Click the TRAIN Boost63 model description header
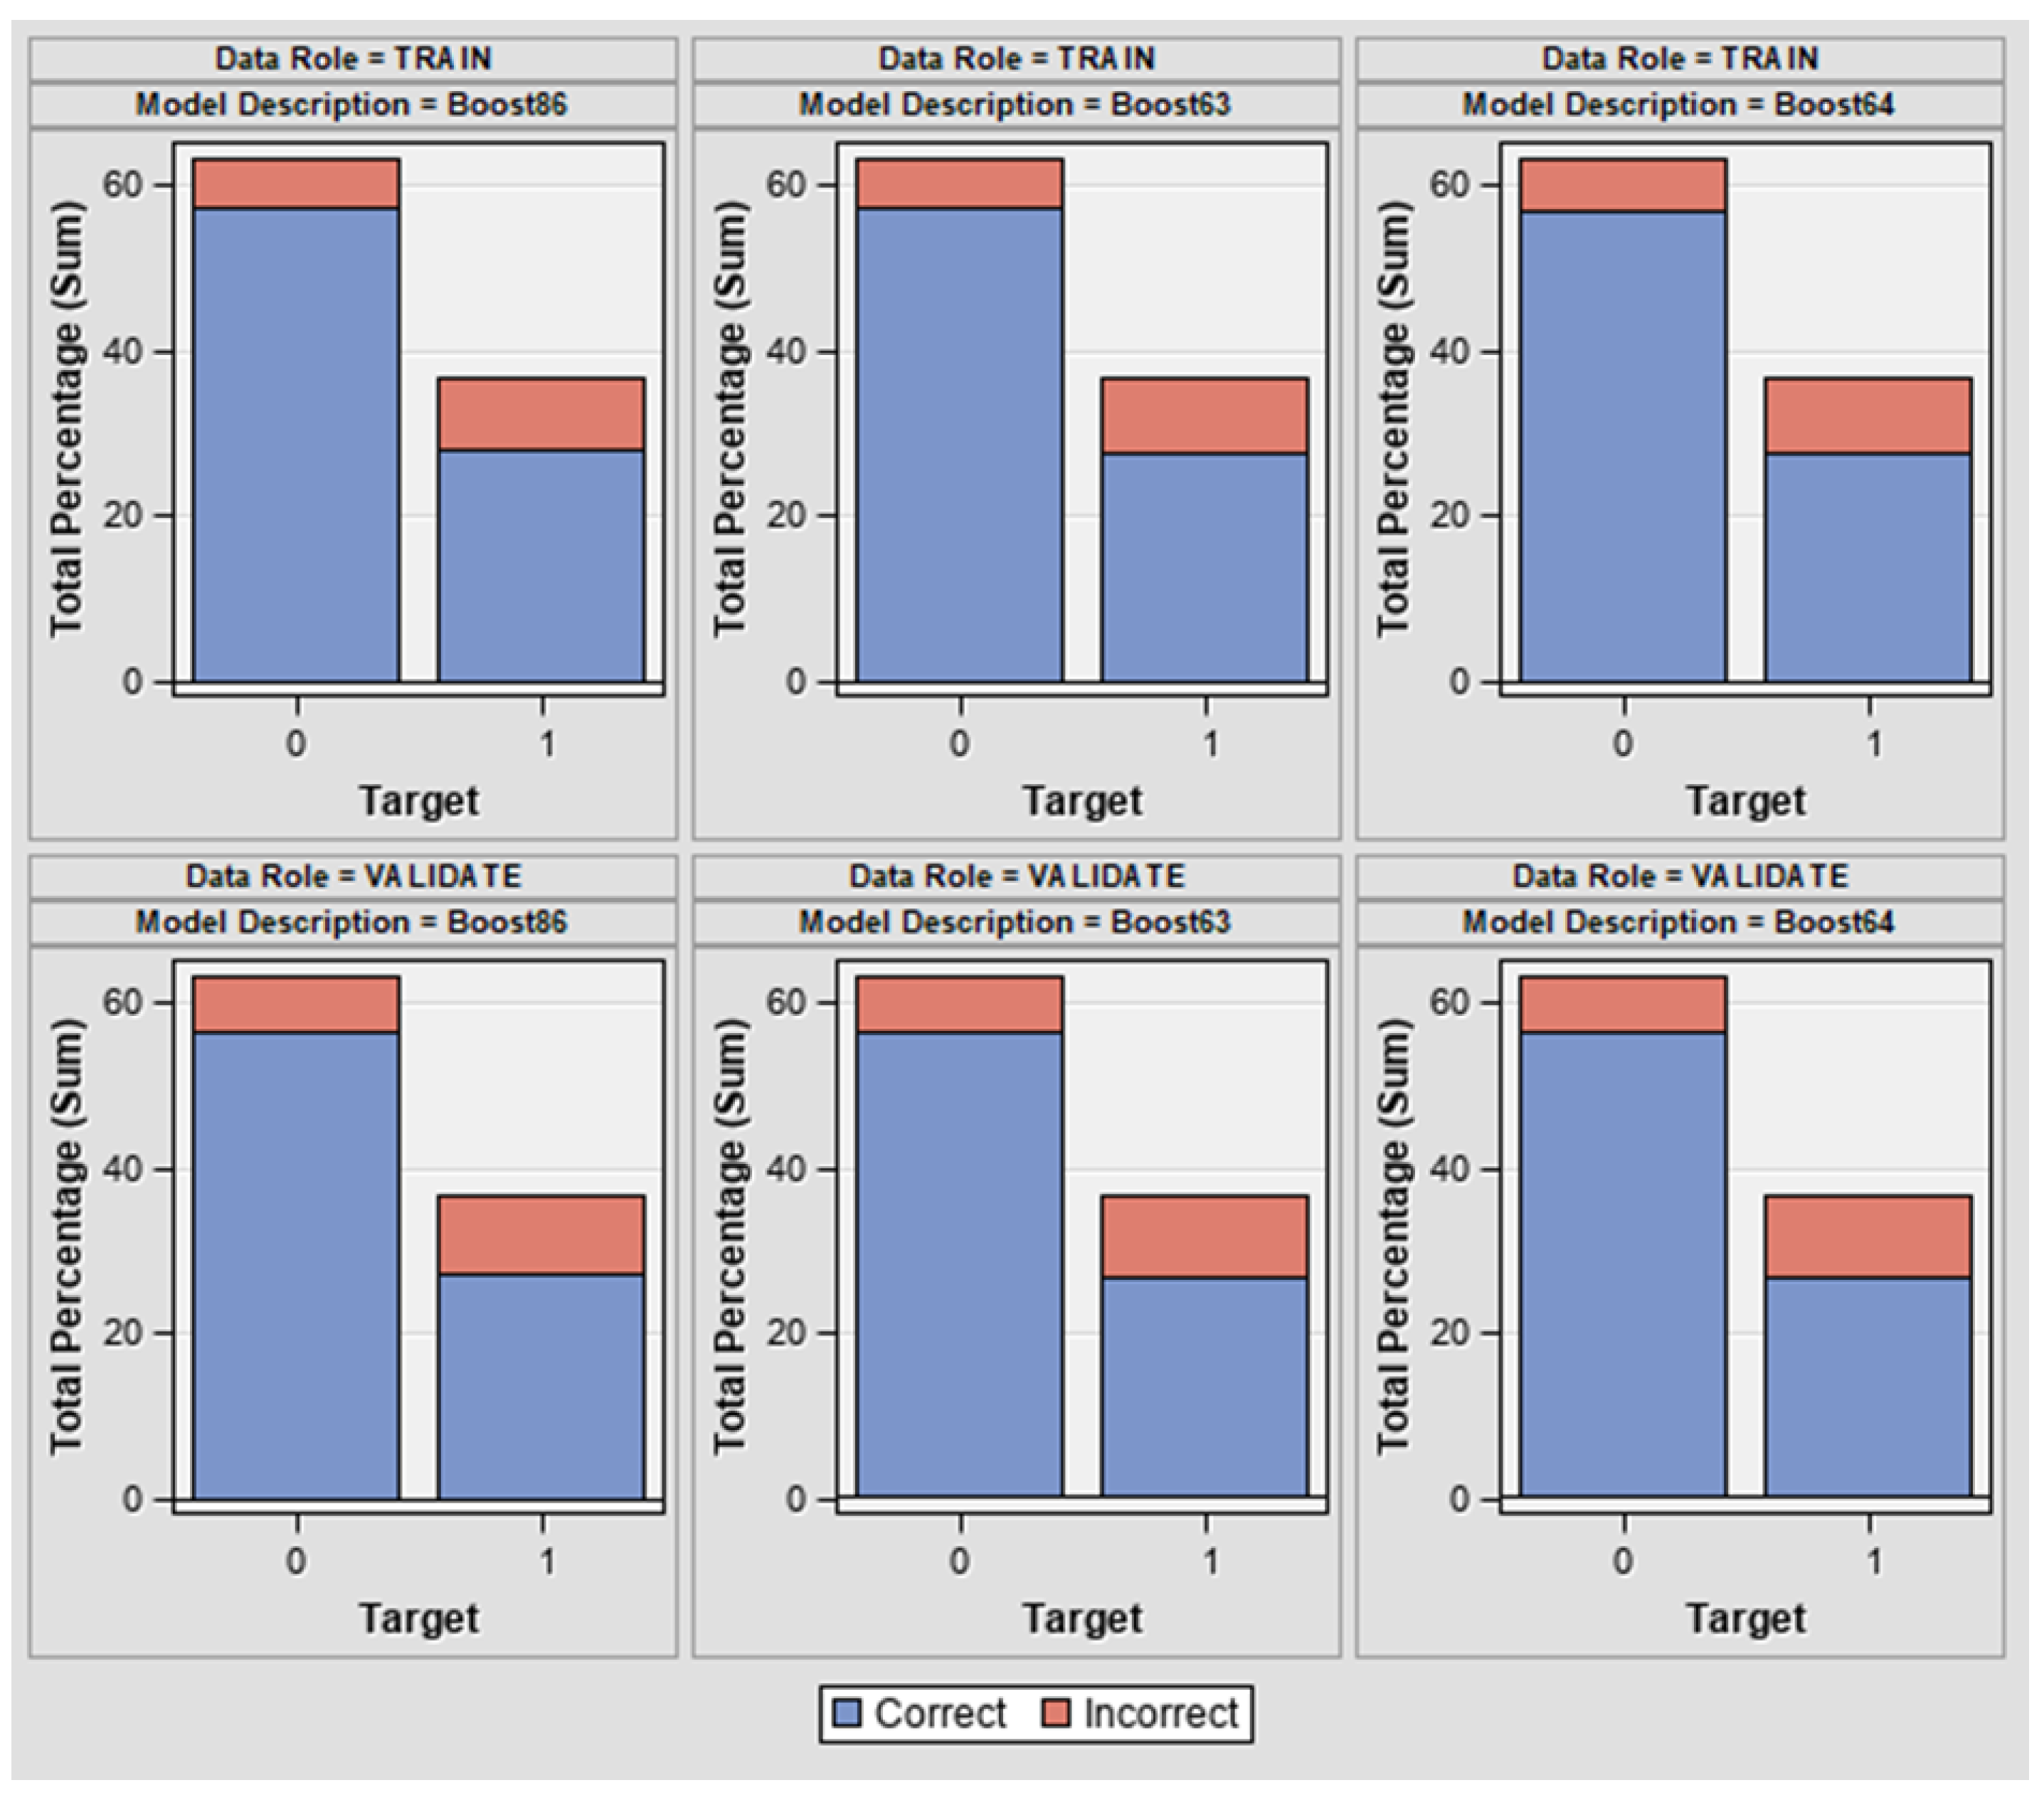Image resolution: width=2044 pixels, height=1795 pixels. (1016, 104)
